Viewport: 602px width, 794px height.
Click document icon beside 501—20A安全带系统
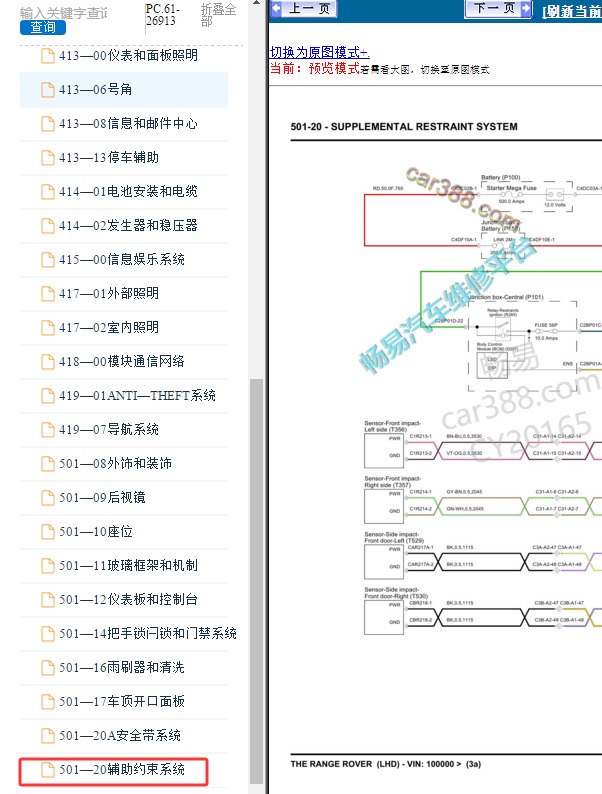pos(48,735)
